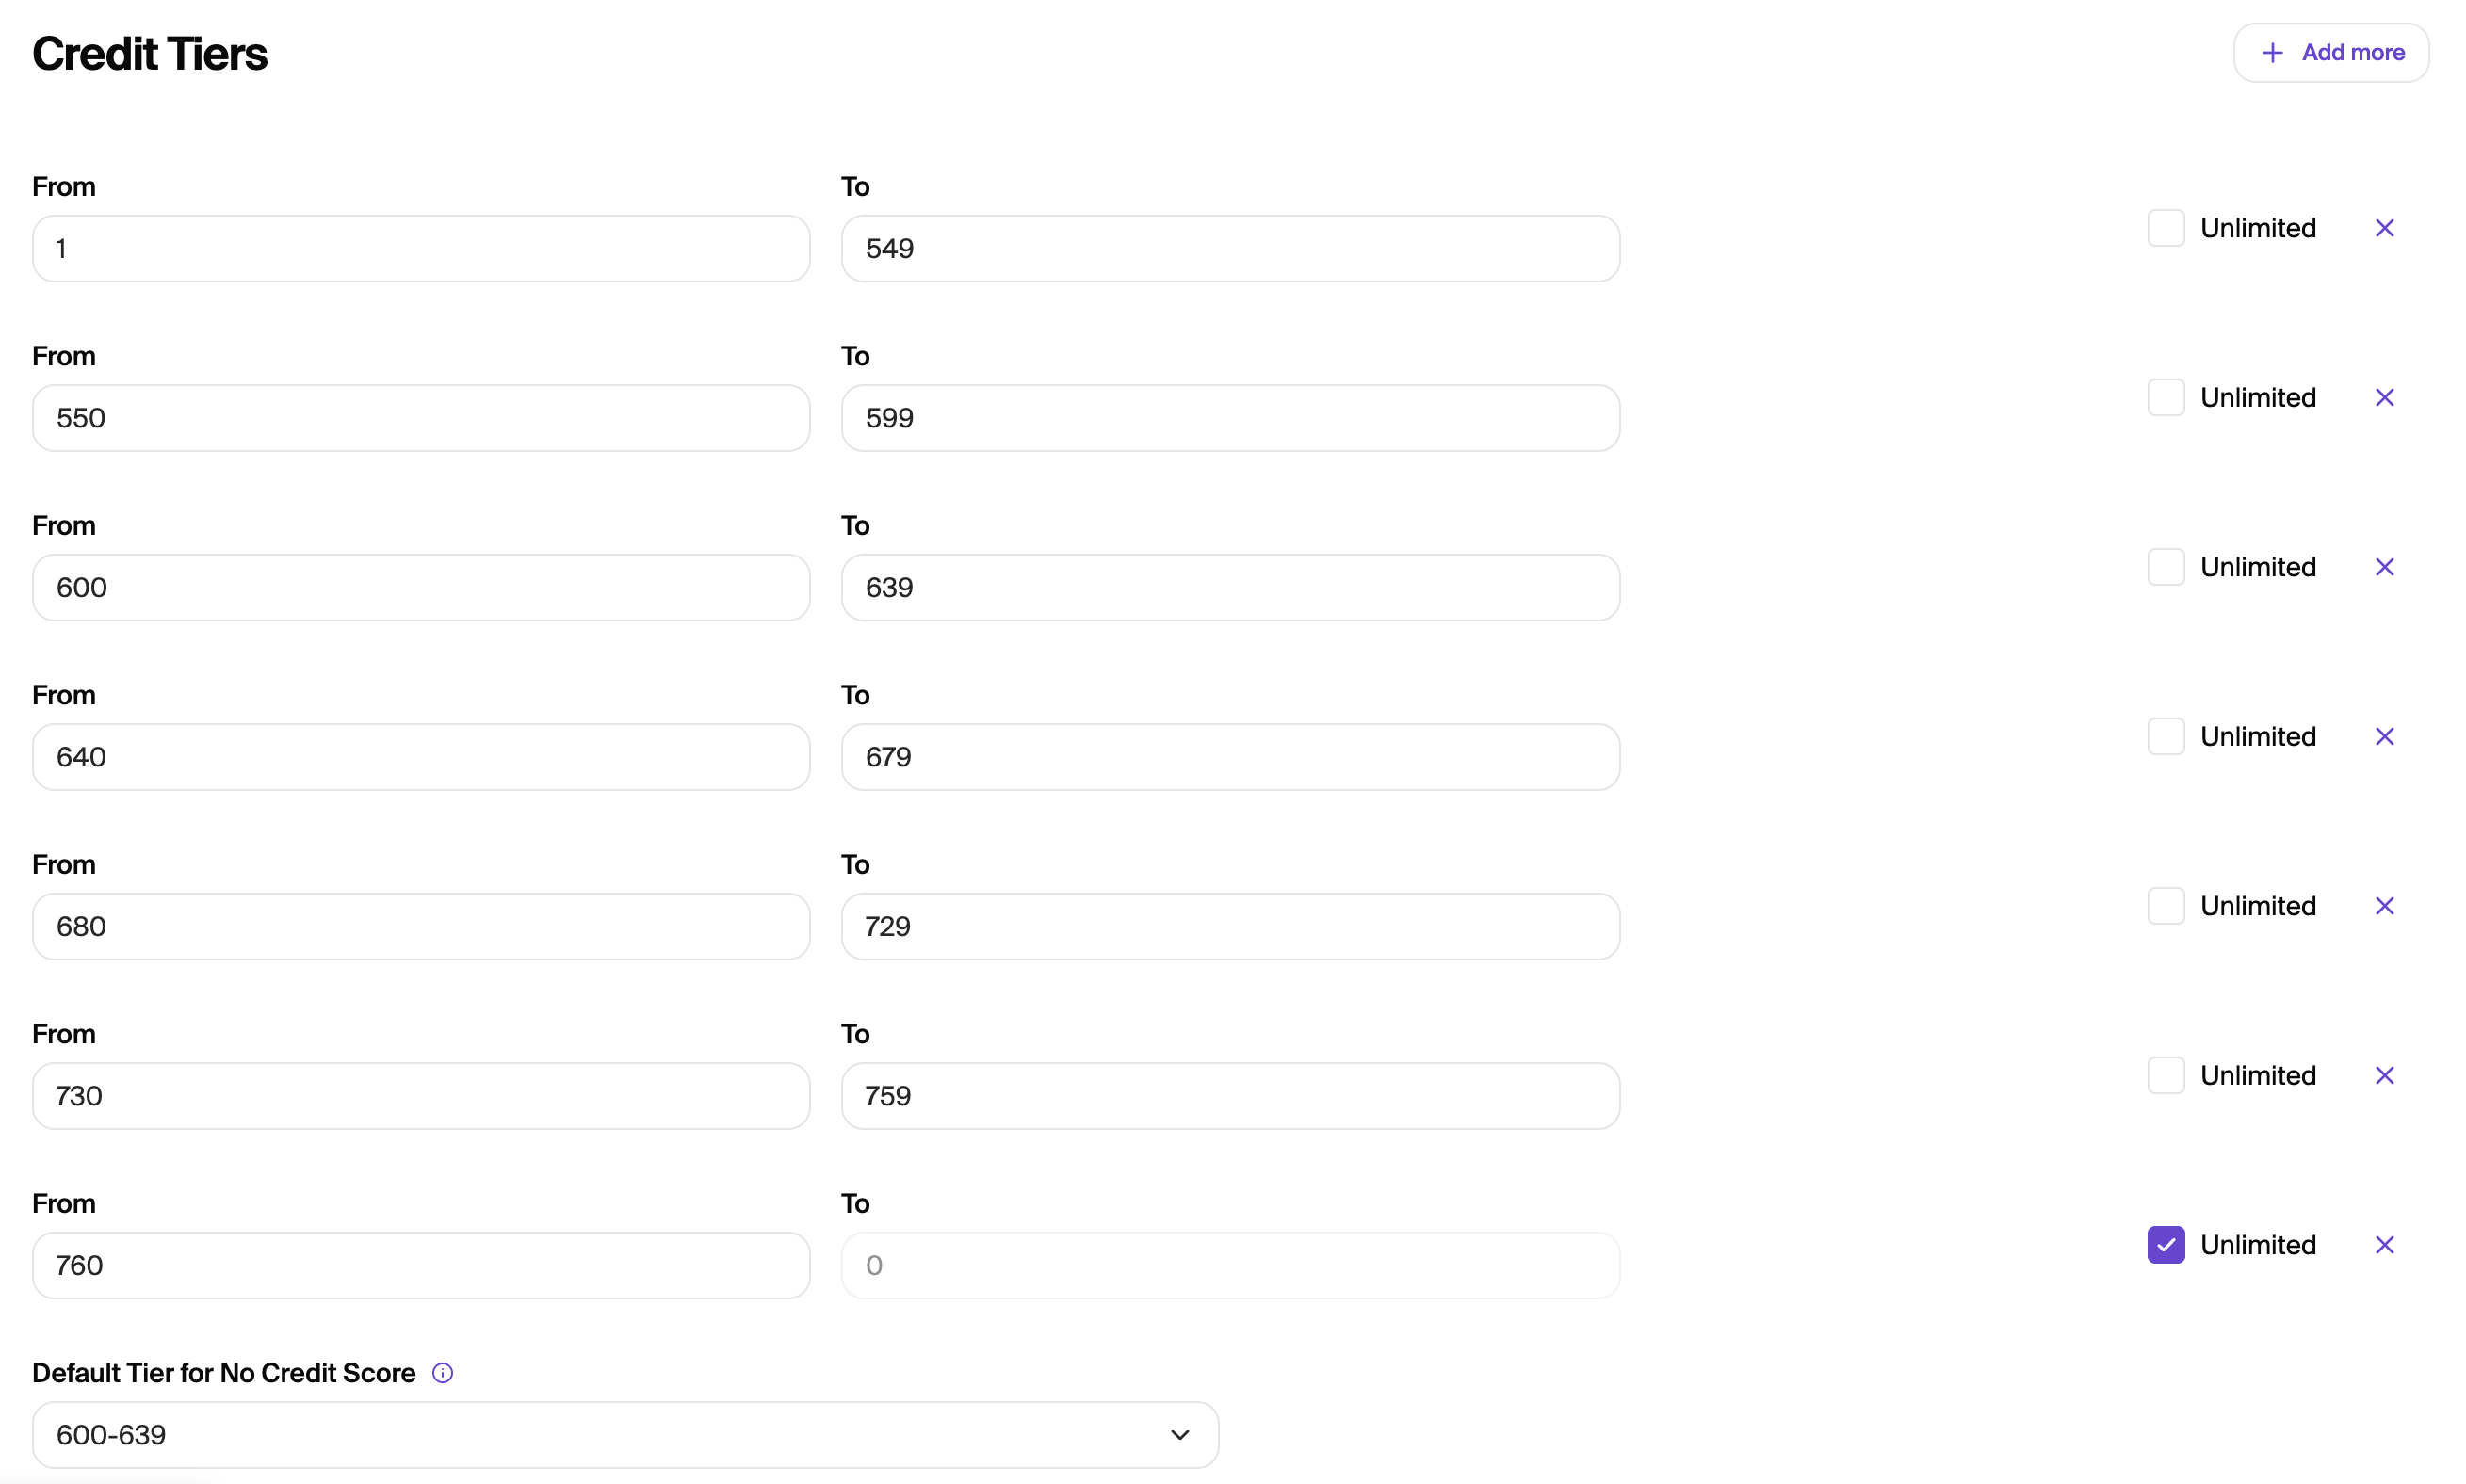Select the To field showing 599
This screenshot has width=2466, height=1484.
click(1230, 417)
